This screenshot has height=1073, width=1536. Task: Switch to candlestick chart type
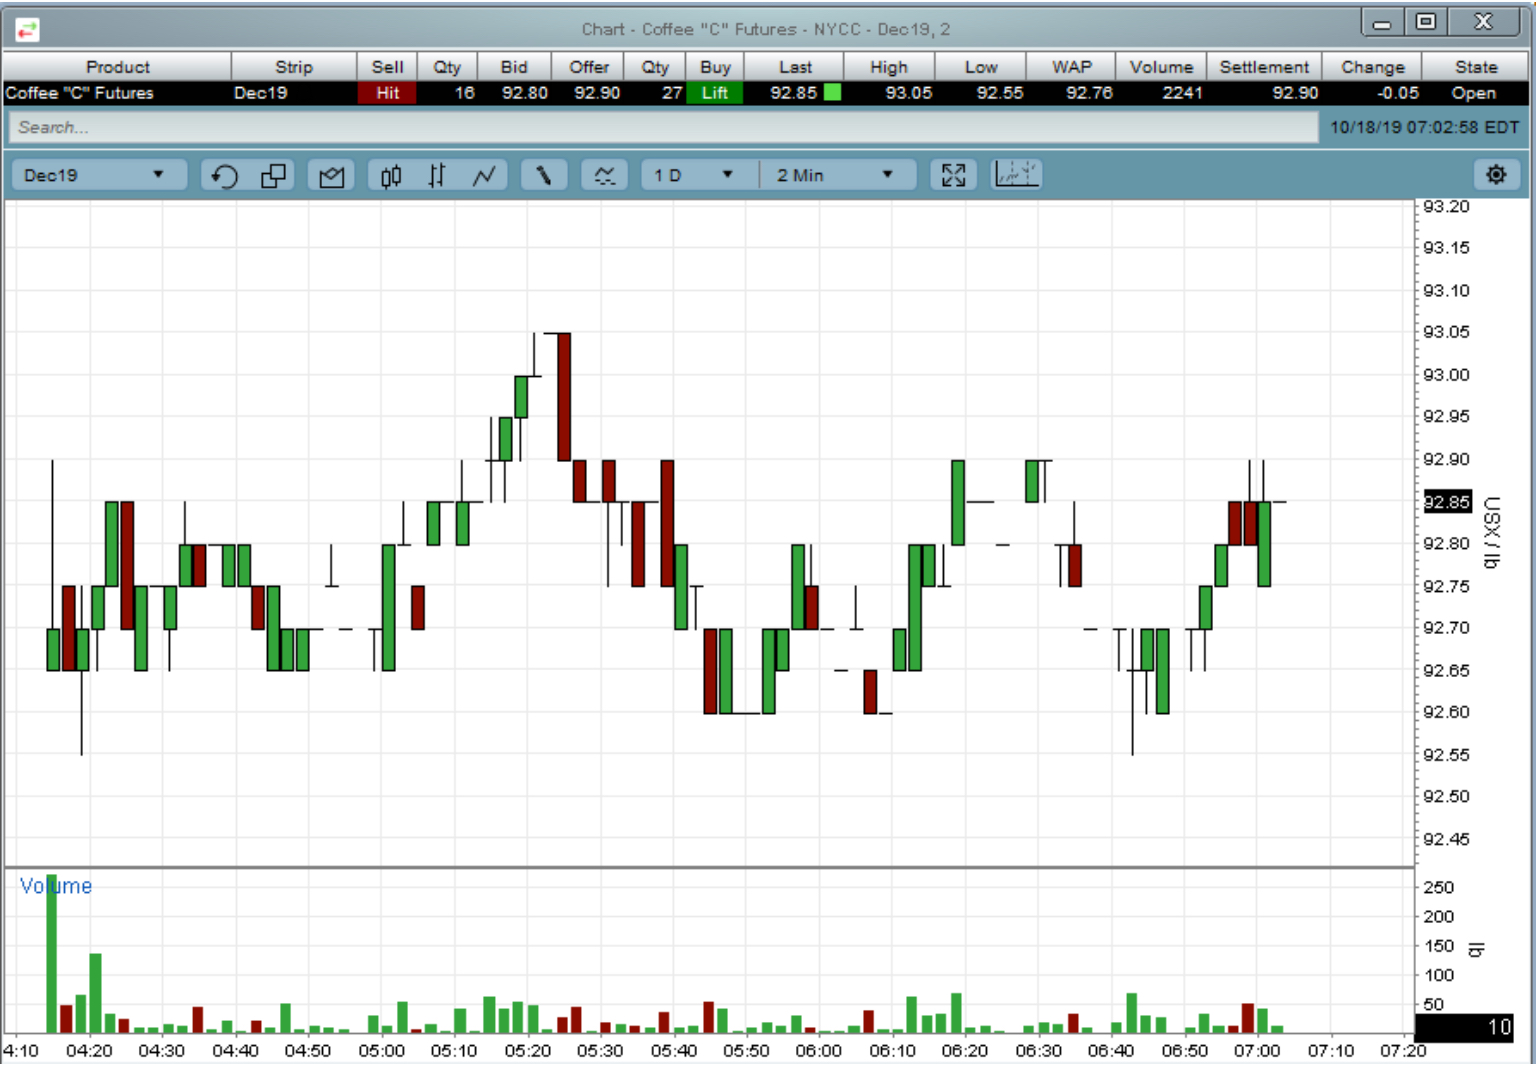[391, 176]
